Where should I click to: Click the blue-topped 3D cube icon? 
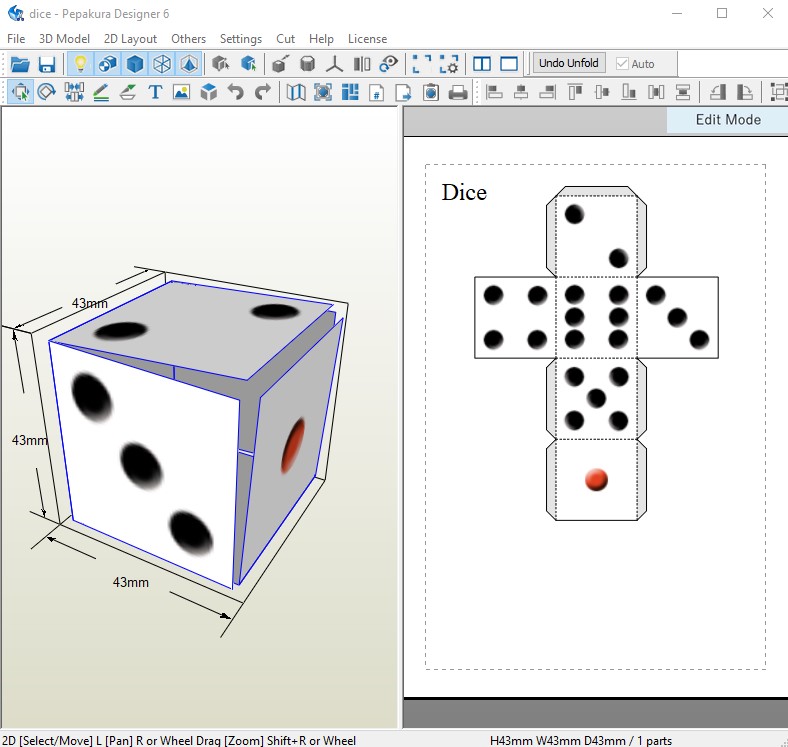[209, 92]
